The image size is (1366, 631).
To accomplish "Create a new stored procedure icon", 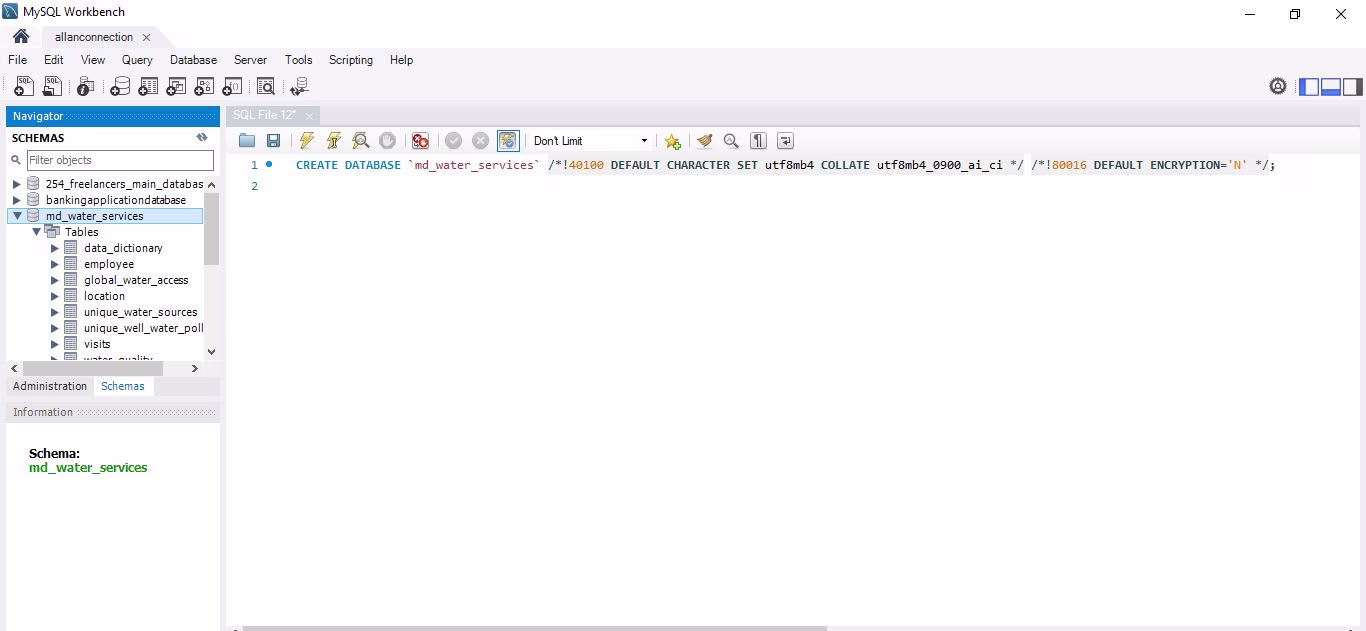I will click(x=204, y=87).
